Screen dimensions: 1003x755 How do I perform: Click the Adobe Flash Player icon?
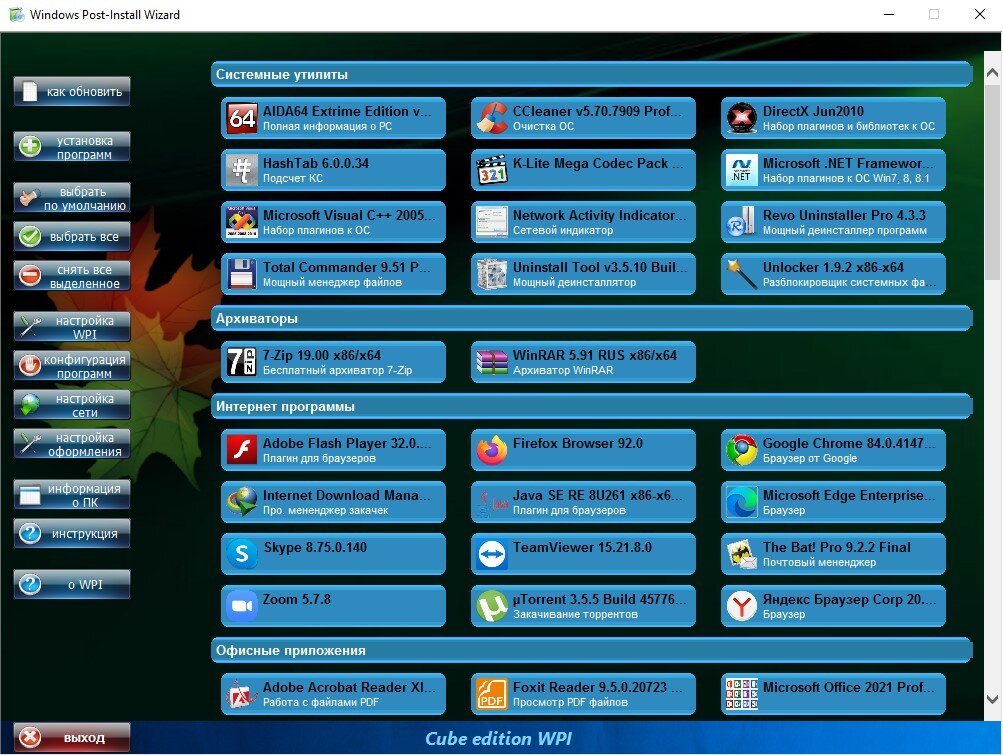(242, 450)
